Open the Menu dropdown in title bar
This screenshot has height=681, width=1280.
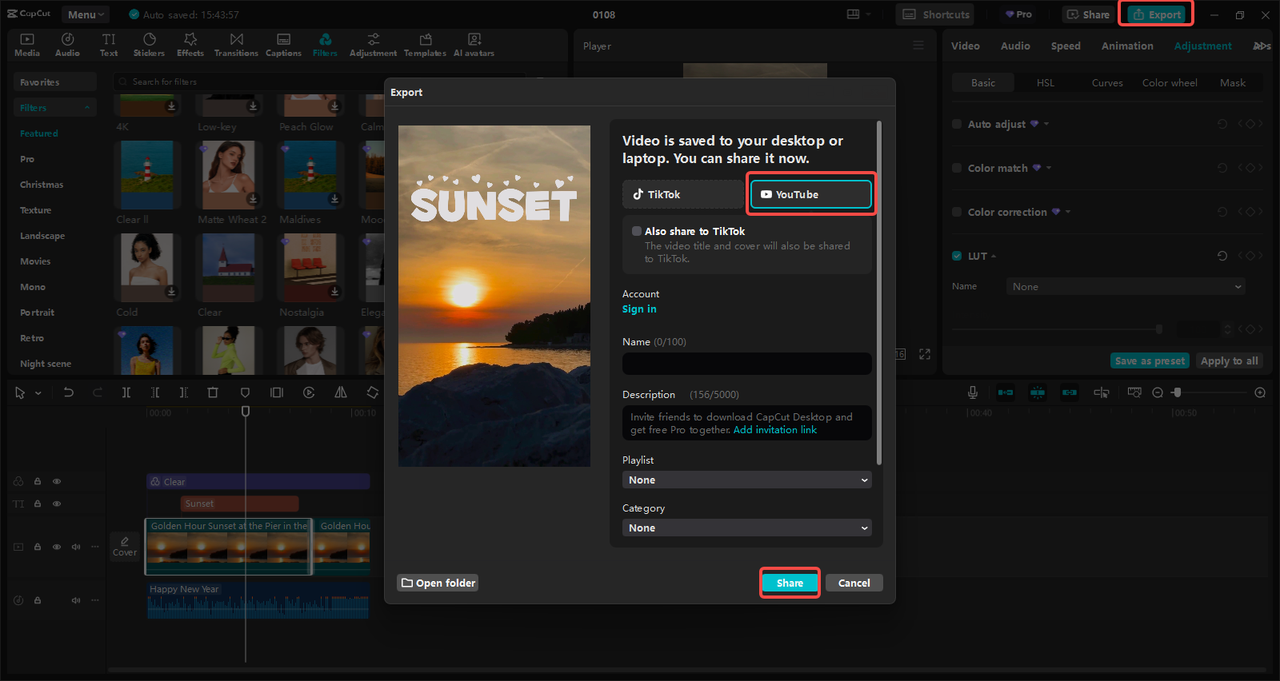(85, 14)
